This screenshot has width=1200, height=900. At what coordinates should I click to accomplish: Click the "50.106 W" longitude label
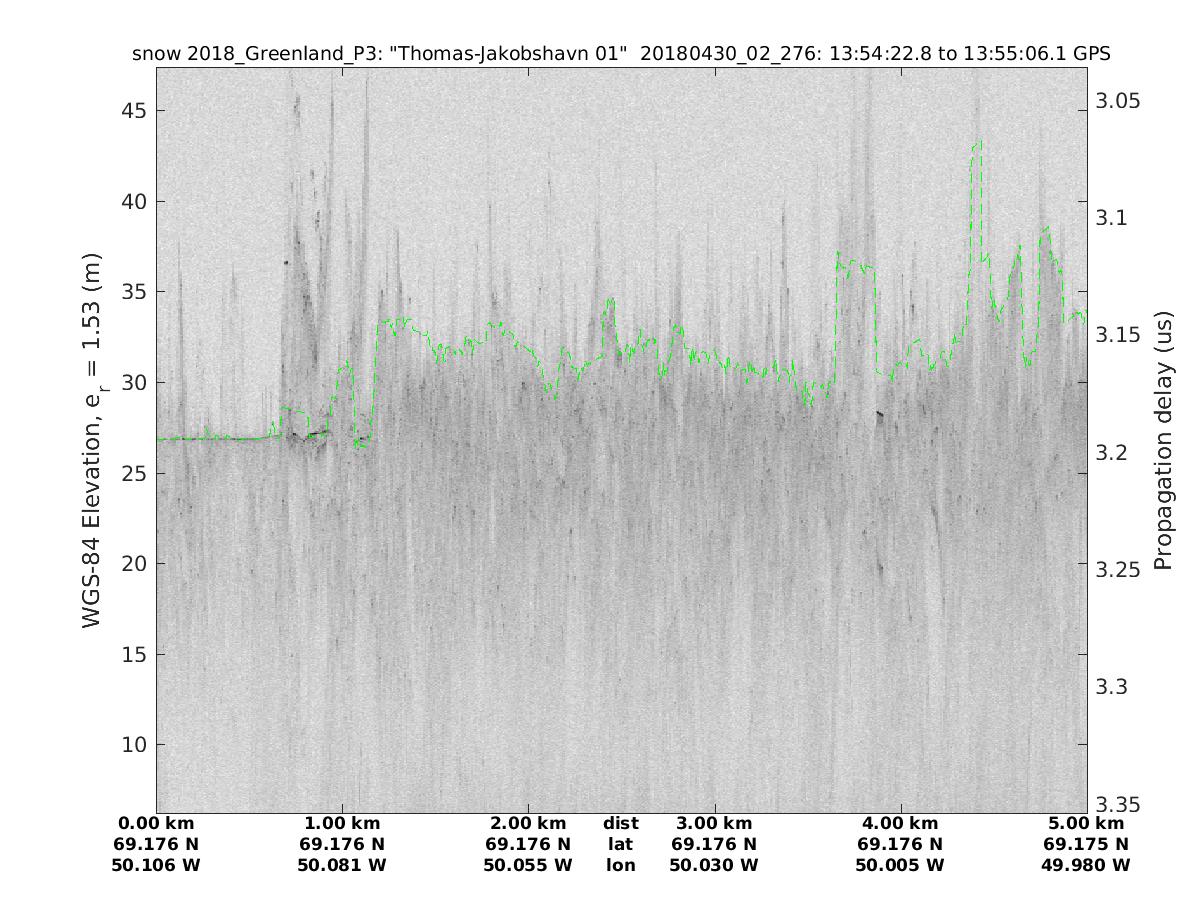[157, 865]
